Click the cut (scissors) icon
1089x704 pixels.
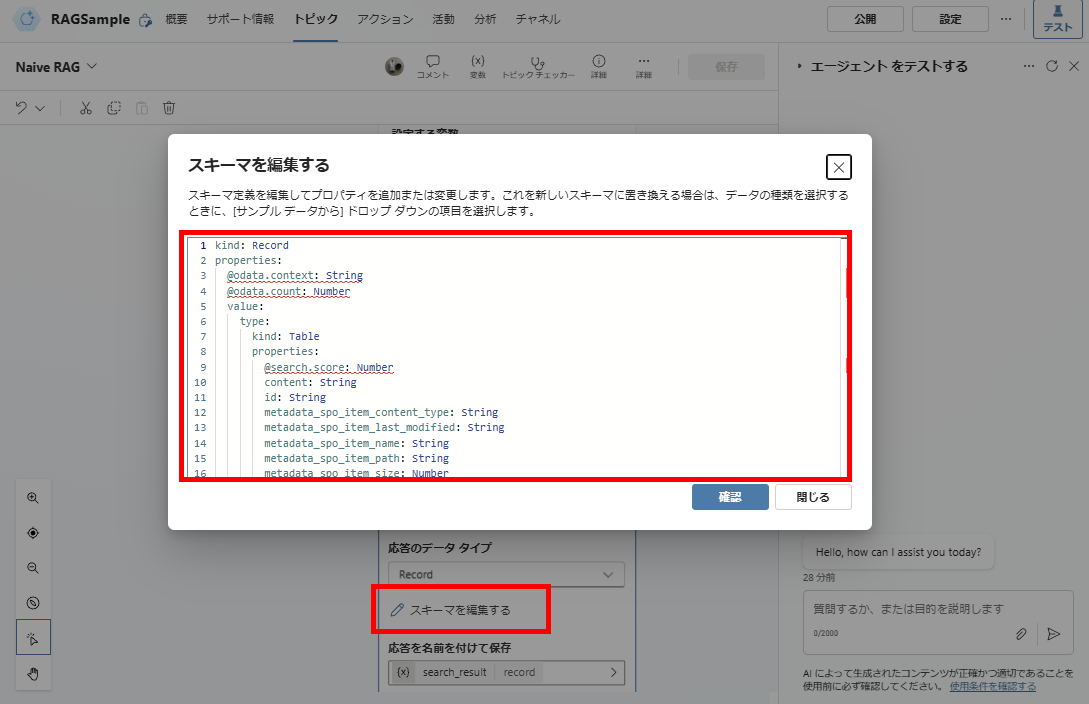point(85,107)
